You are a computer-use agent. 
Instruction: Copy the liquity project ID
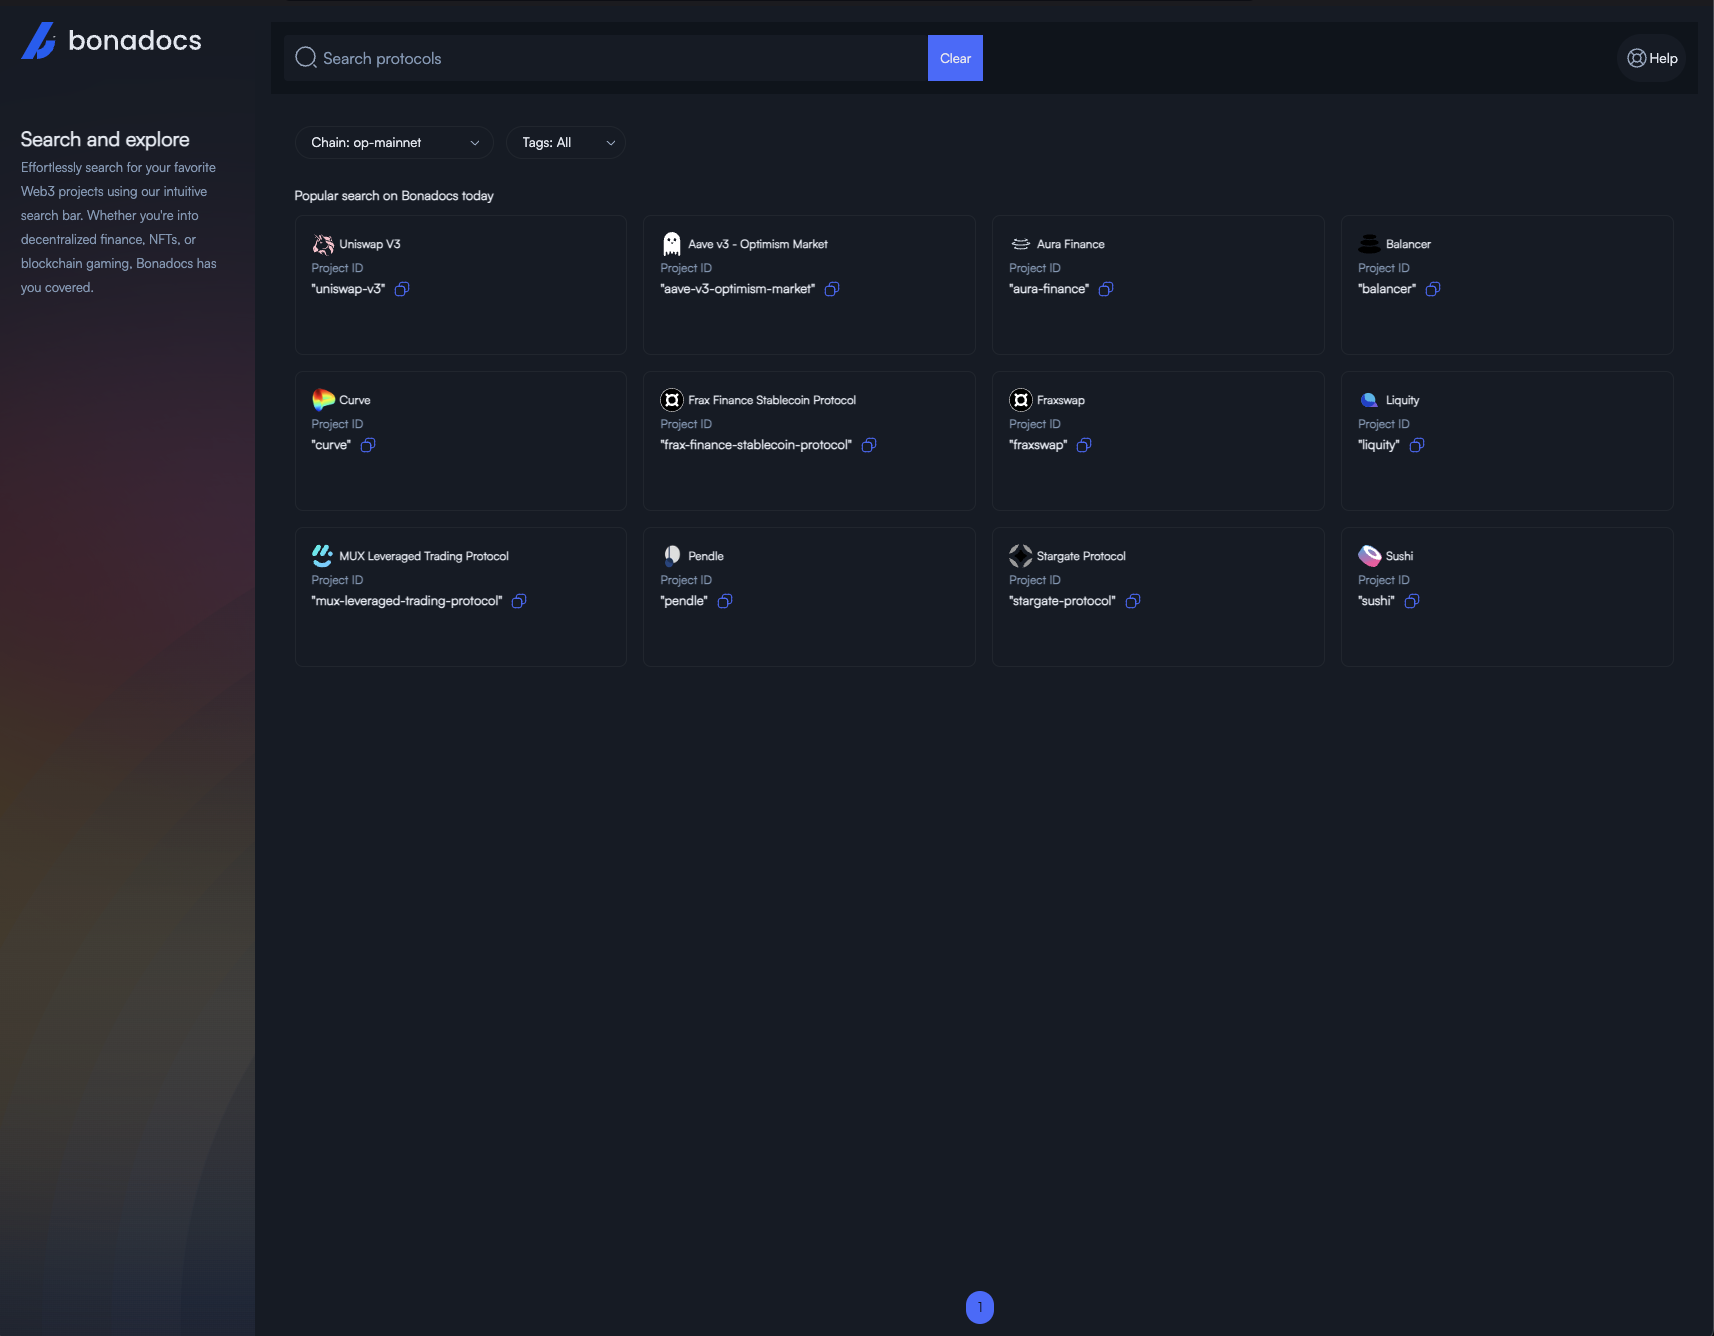tap(1417, 445)
